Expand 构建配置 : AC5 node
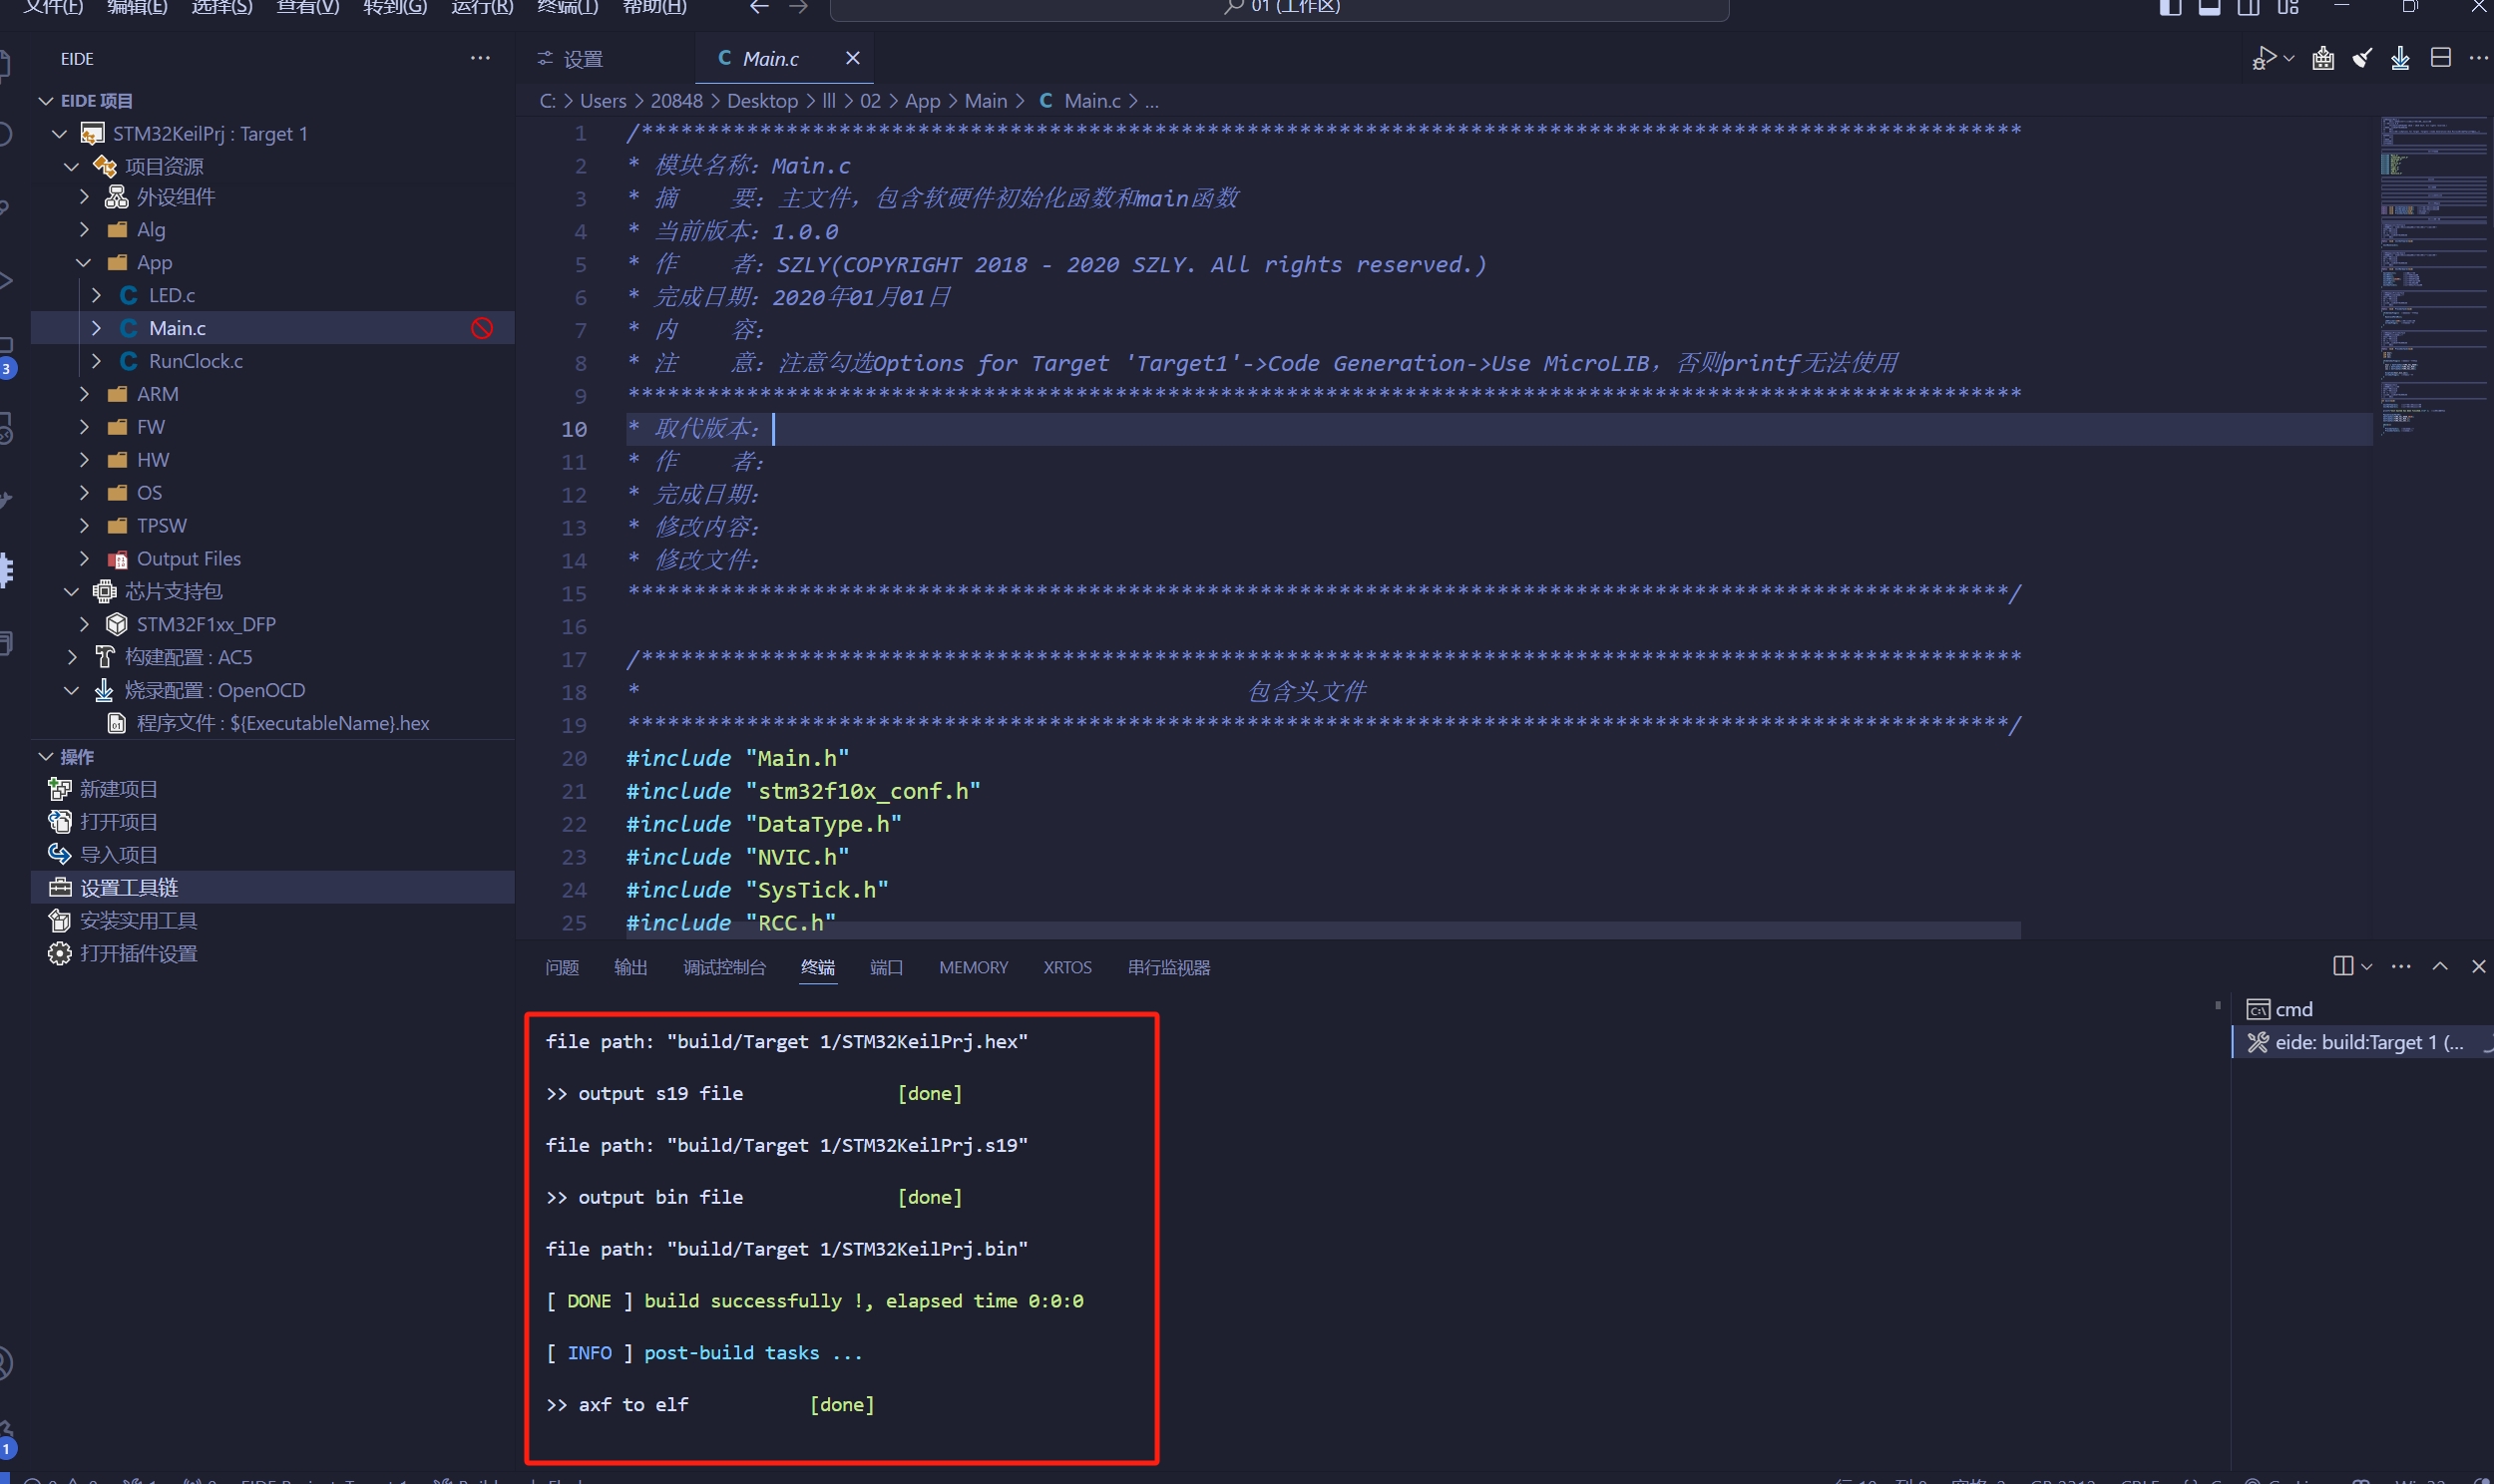This screenshot has height=1484, width=2494. tap(72, 657)
